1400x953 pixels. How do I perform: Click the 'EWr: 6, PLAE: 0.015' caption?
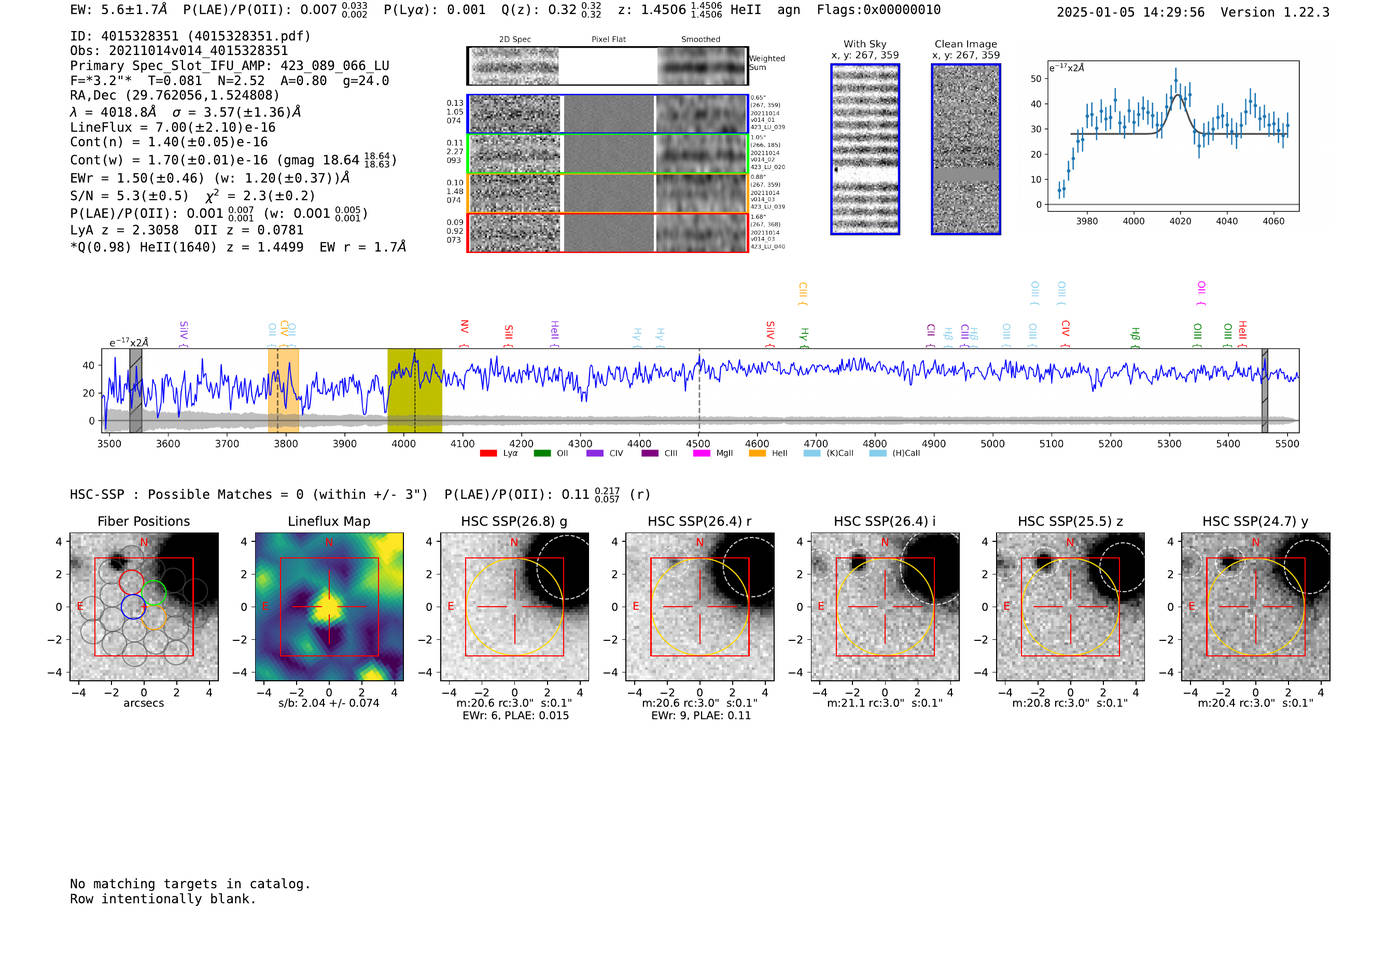[x=514, y=716]
